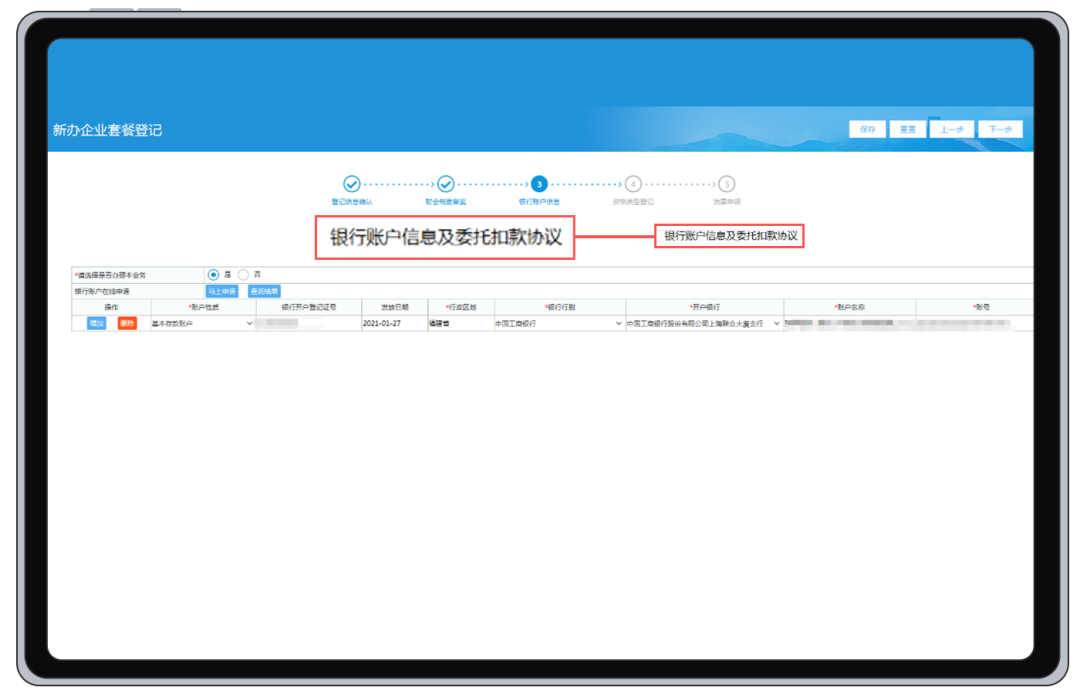Click the 行政区划 field in the row
The image size is (1080, 694).
[x=461, y=323]
